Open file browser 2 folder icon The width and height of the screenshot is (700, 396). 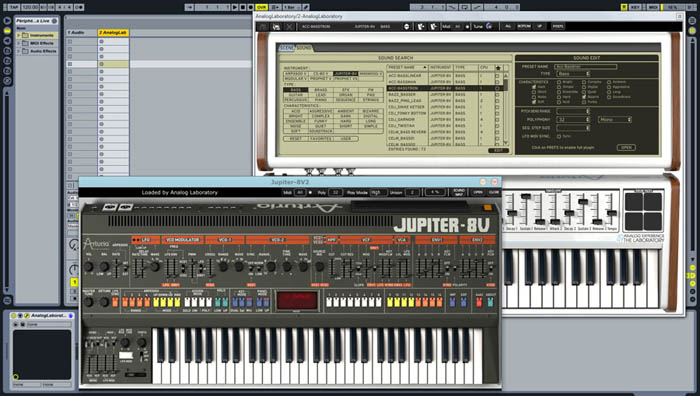click(7, 60)
